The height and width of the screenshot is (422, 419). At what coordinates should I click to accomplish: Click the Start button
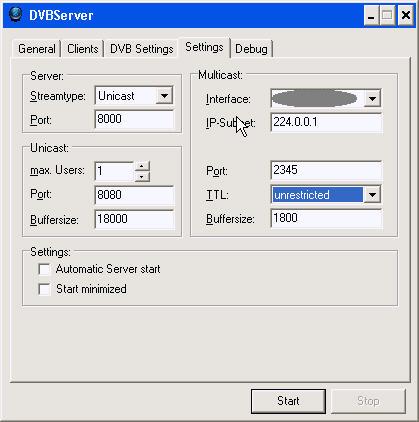[288, 401]
